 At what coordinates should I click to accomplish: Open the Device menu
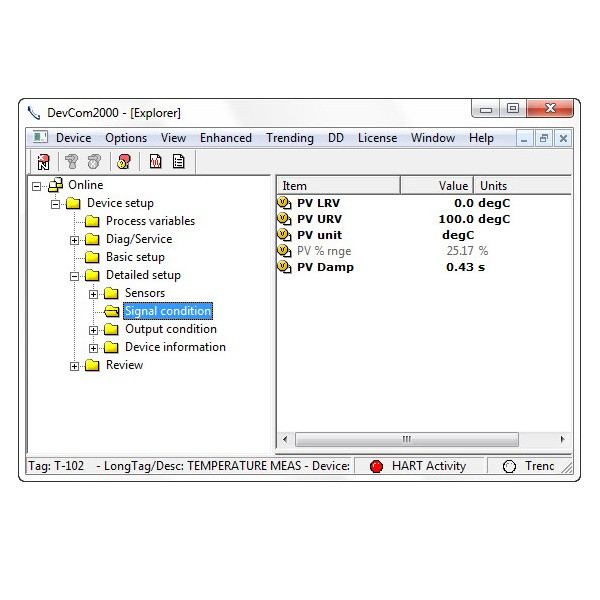(x=73, y=138)
